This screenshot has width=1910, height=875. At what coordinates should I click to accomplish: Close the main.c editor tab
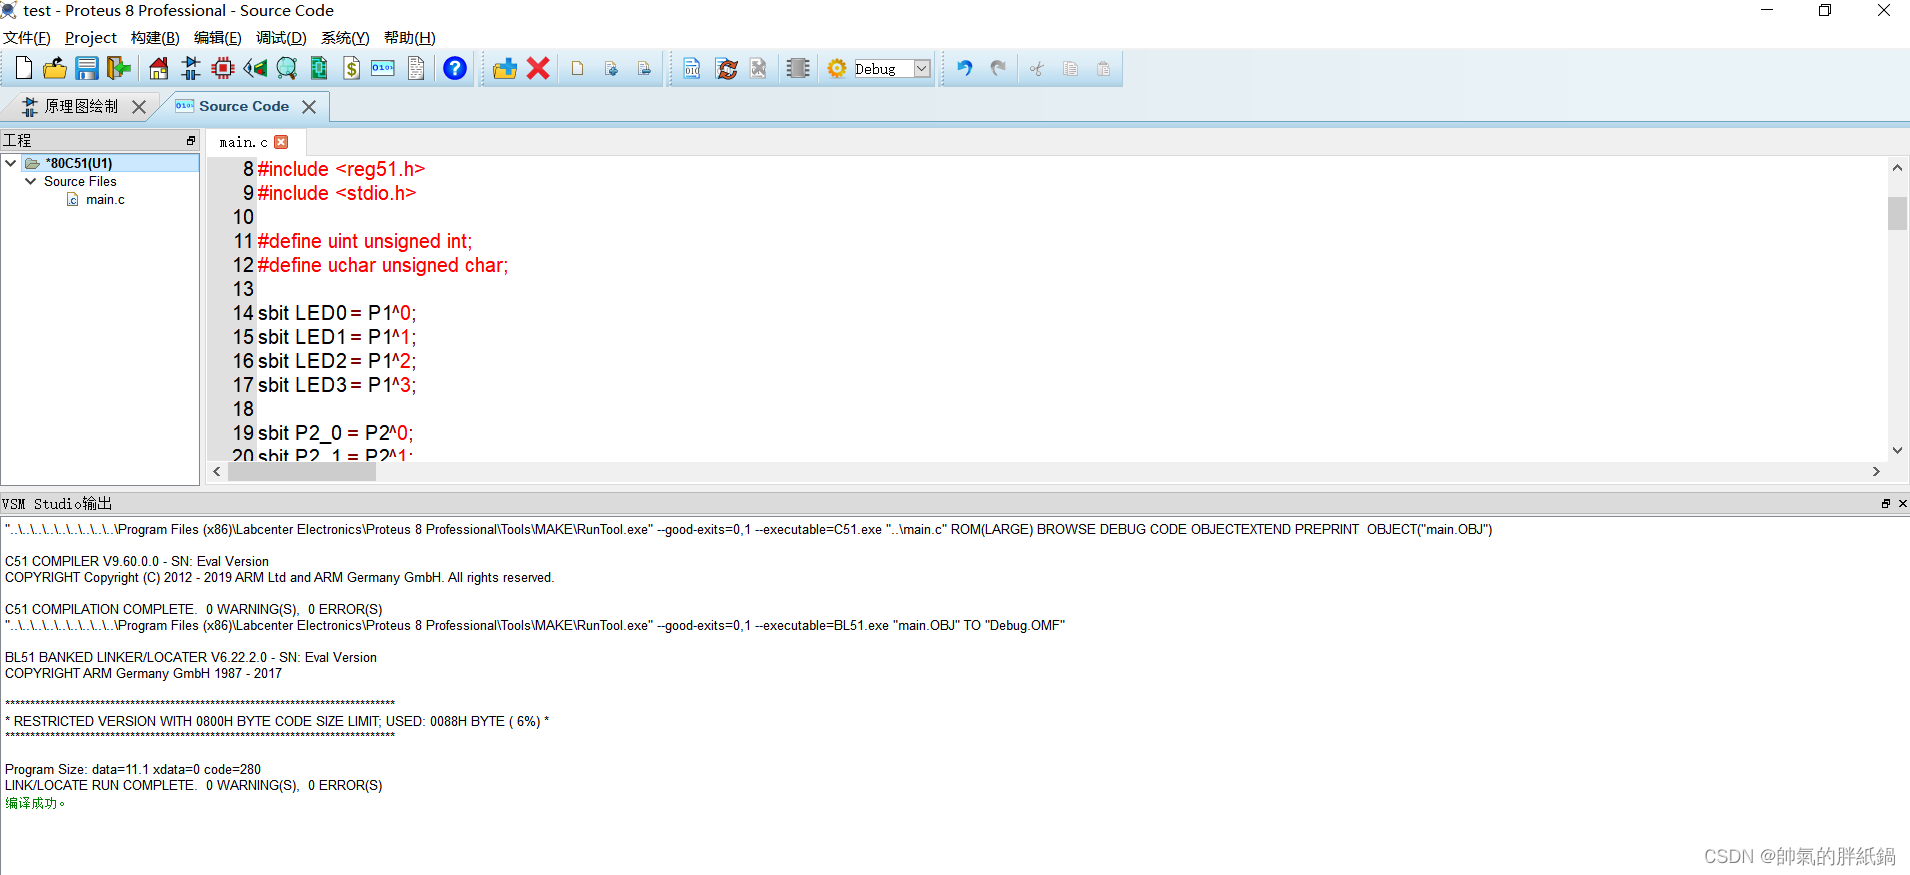281,142
